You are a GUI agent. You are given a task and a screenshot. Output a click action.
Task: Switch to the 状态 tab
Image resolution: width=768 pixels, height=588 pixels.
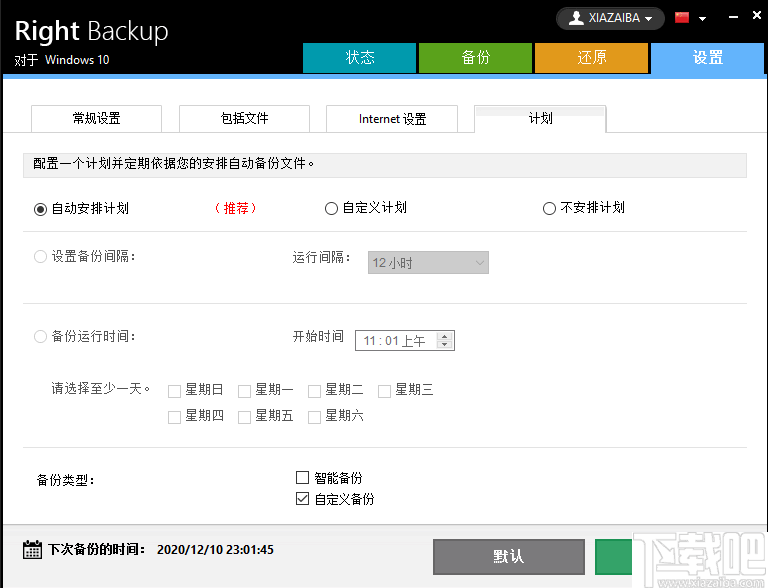tap(360, 58)
